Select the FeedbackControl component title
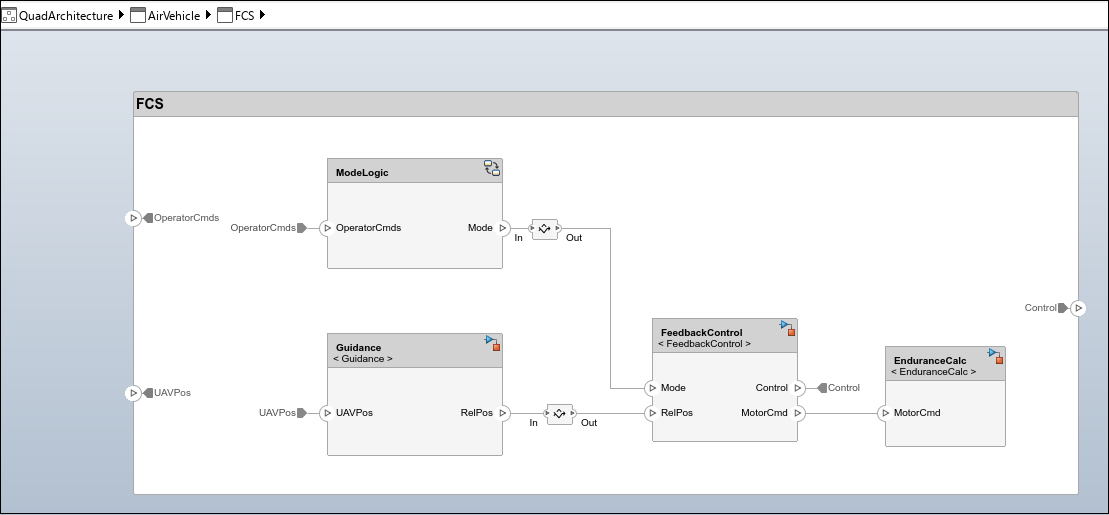Image resolution: width=1109 pixels, height=515 pixels. click(x=702, y=332)
